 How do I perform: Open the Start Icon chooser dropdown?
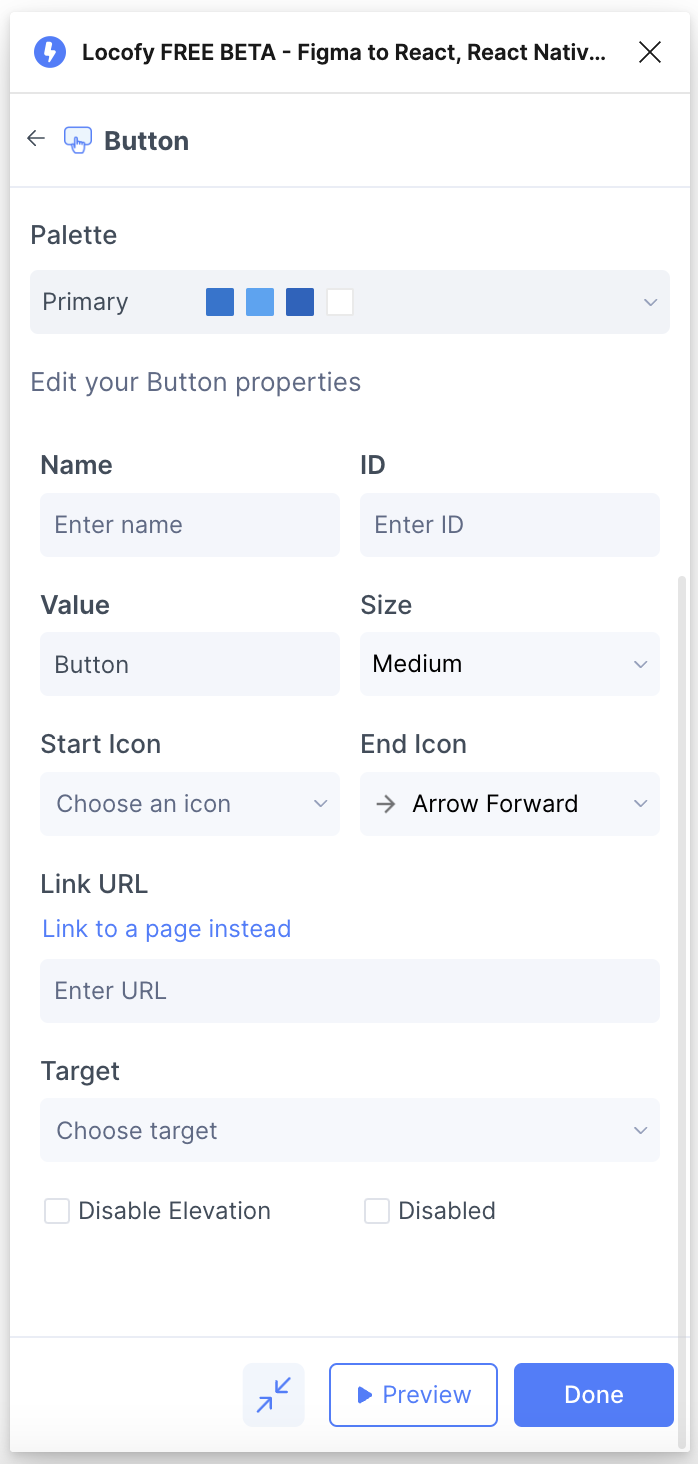[x=190, y=804]
